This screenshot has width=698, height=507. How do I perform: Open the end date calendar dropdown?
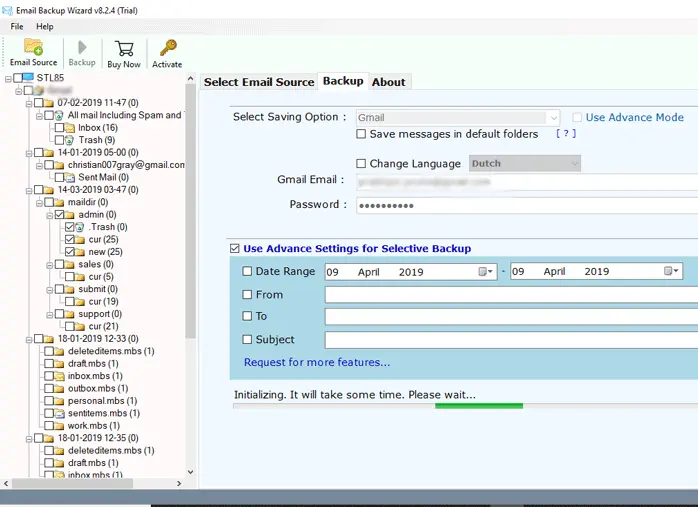(671, 271)
